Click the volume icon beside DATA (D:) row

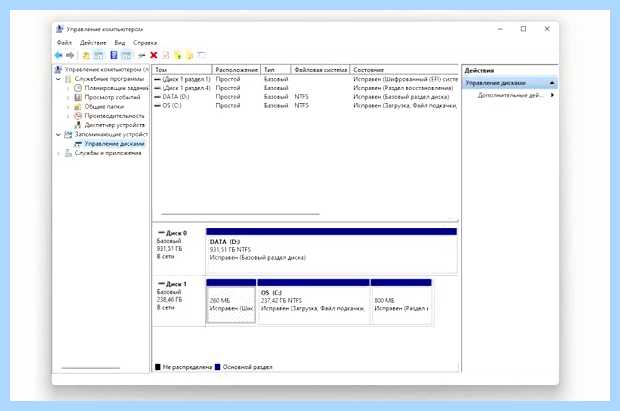point(157,97)
